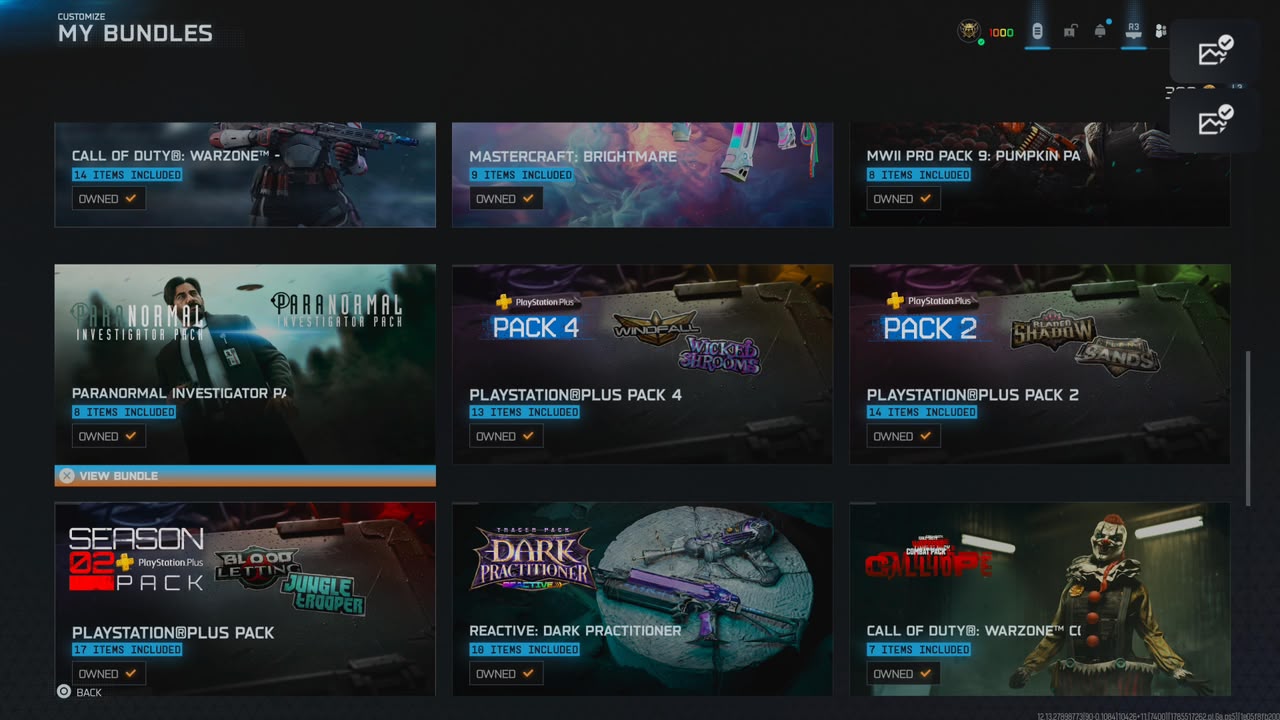The image size is (1280, 720).
Task: Click the Owned badge on the 7-item Warzone pack
Action: 904,674
